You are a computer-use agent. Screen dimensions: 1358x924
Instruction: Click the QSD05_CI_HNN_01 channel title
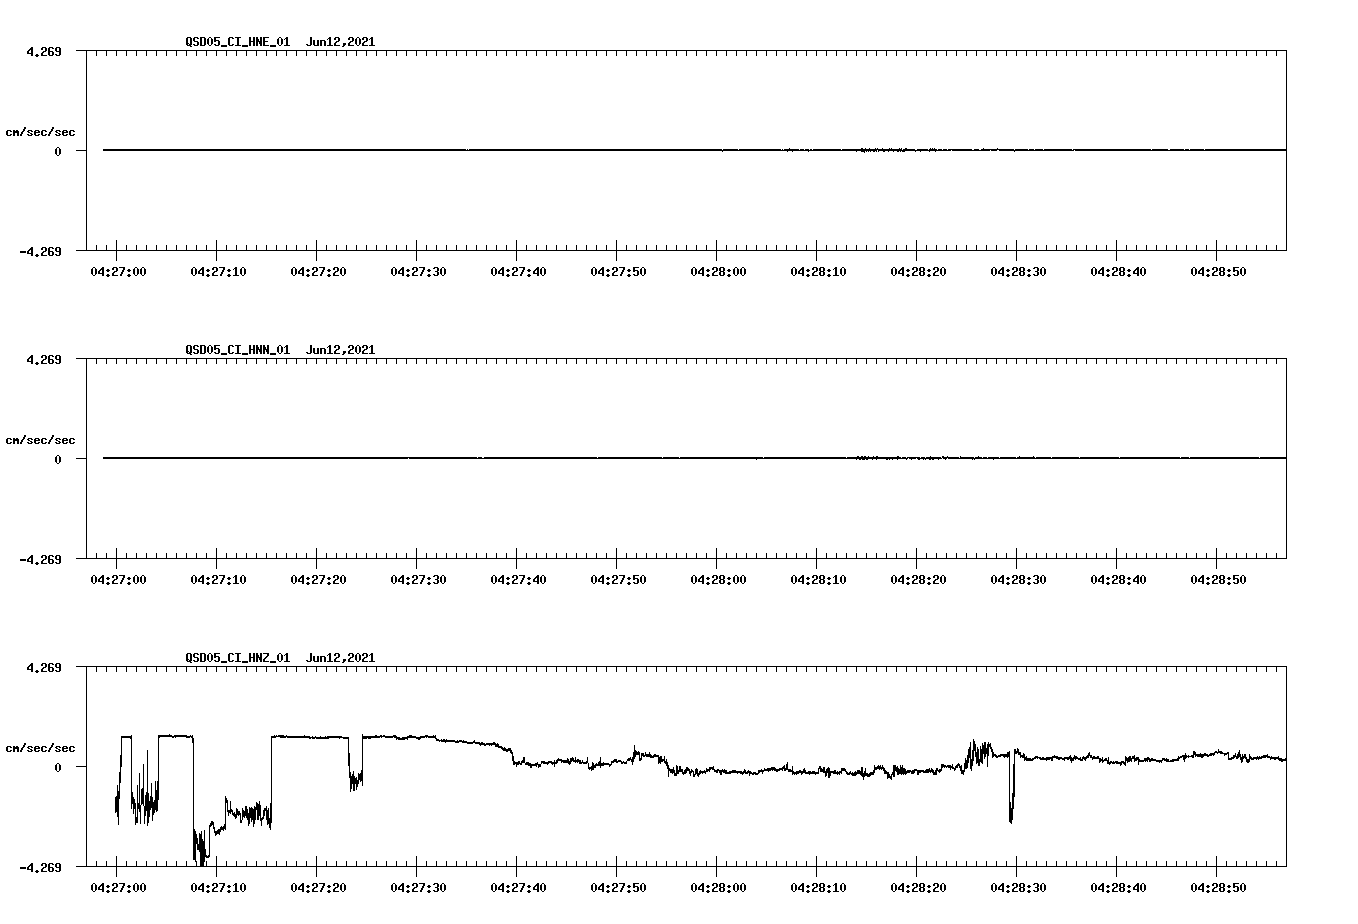(238, 350)
